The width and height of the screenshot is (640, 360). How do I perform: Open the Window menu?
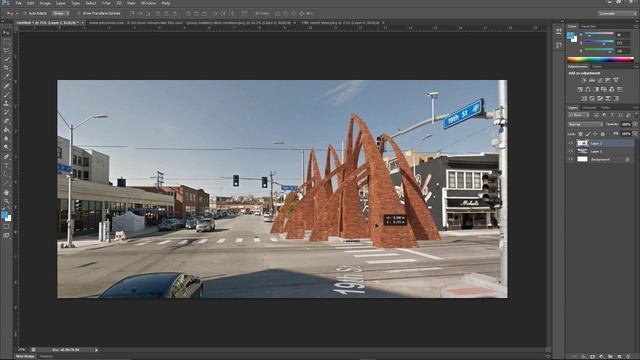pyautogui.click(x=148, y=3)
